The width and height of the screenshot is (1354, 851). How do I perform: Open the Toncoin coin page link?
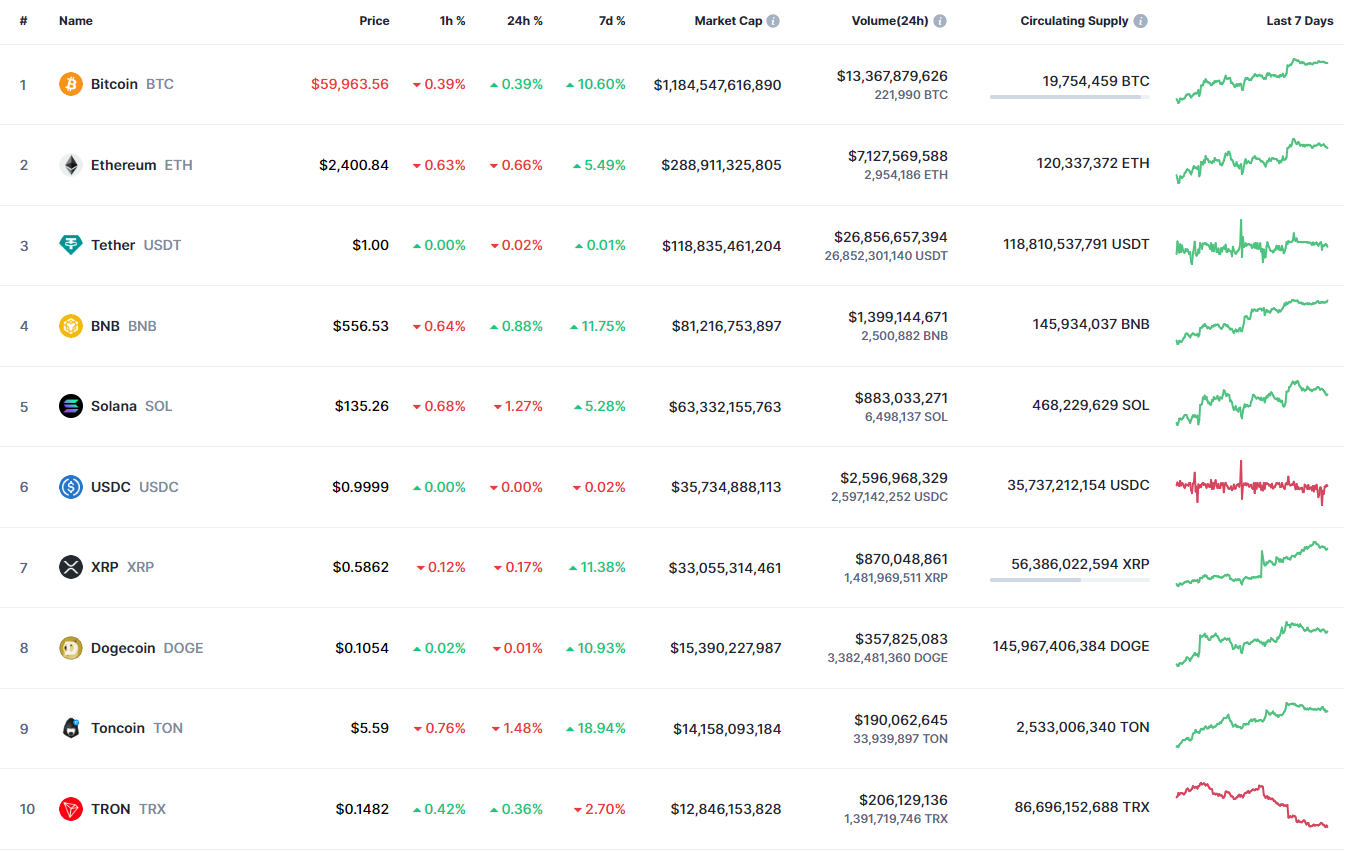click(118, 728)
